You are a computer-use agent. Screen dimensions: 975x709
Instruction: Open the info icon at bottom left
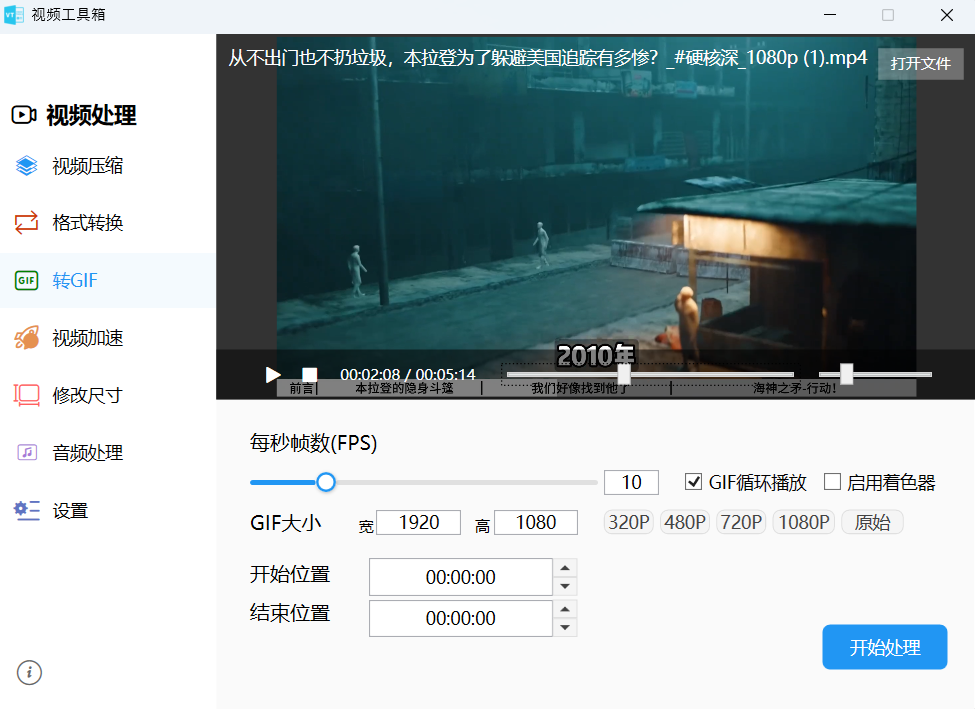coord(29,672)
